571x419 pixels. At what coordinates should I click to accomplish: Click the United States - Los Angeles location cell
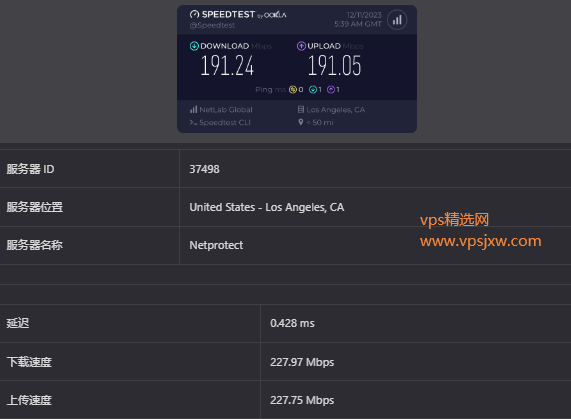(x=375, y=207)
